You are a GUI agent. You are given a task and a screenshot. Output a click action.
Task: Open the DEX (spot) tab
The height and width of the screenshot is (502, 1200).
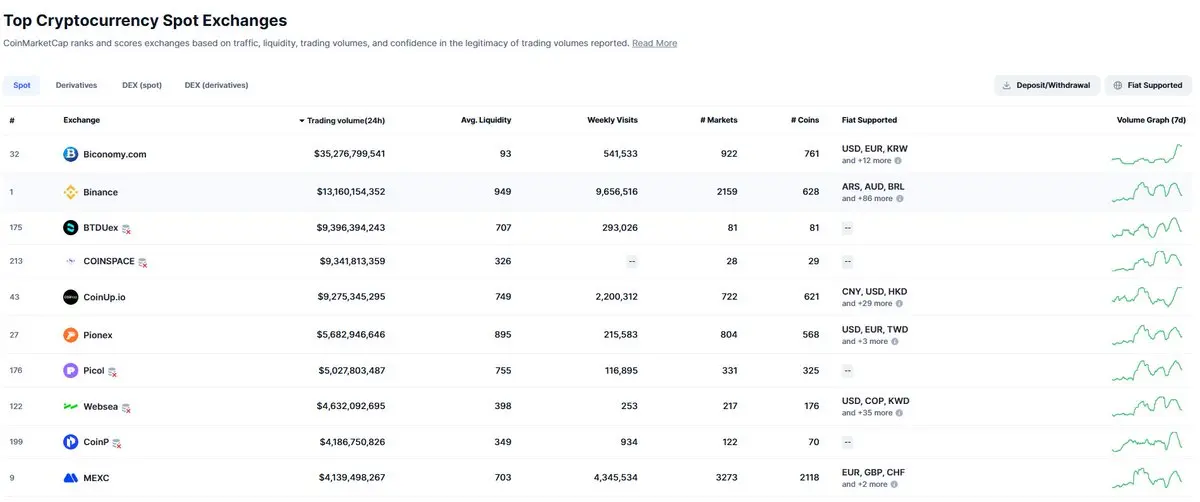[x=142, y=85]
